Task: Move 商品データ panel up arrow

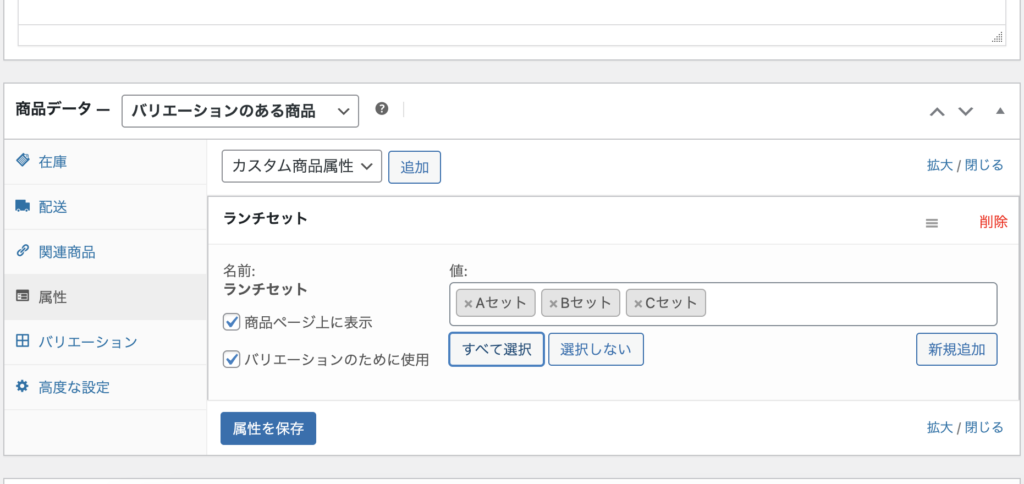Action: coord(937,111)
